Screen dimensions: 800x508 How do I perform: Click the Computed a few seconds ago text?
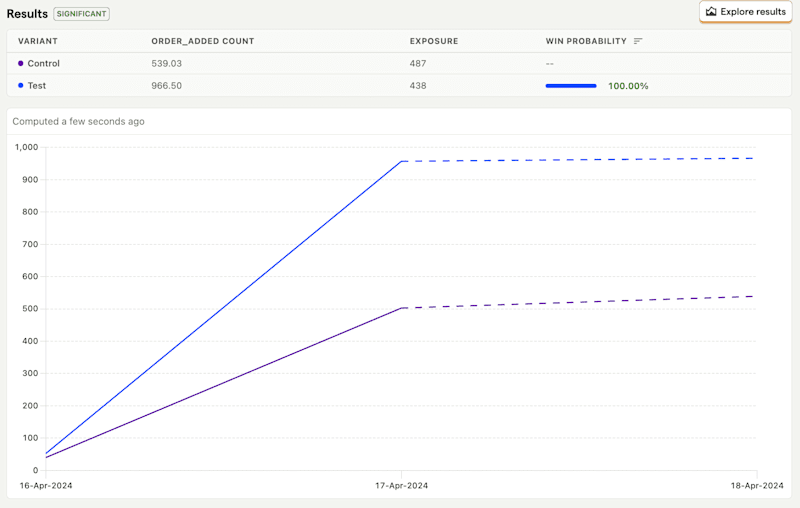coord(79,121)
